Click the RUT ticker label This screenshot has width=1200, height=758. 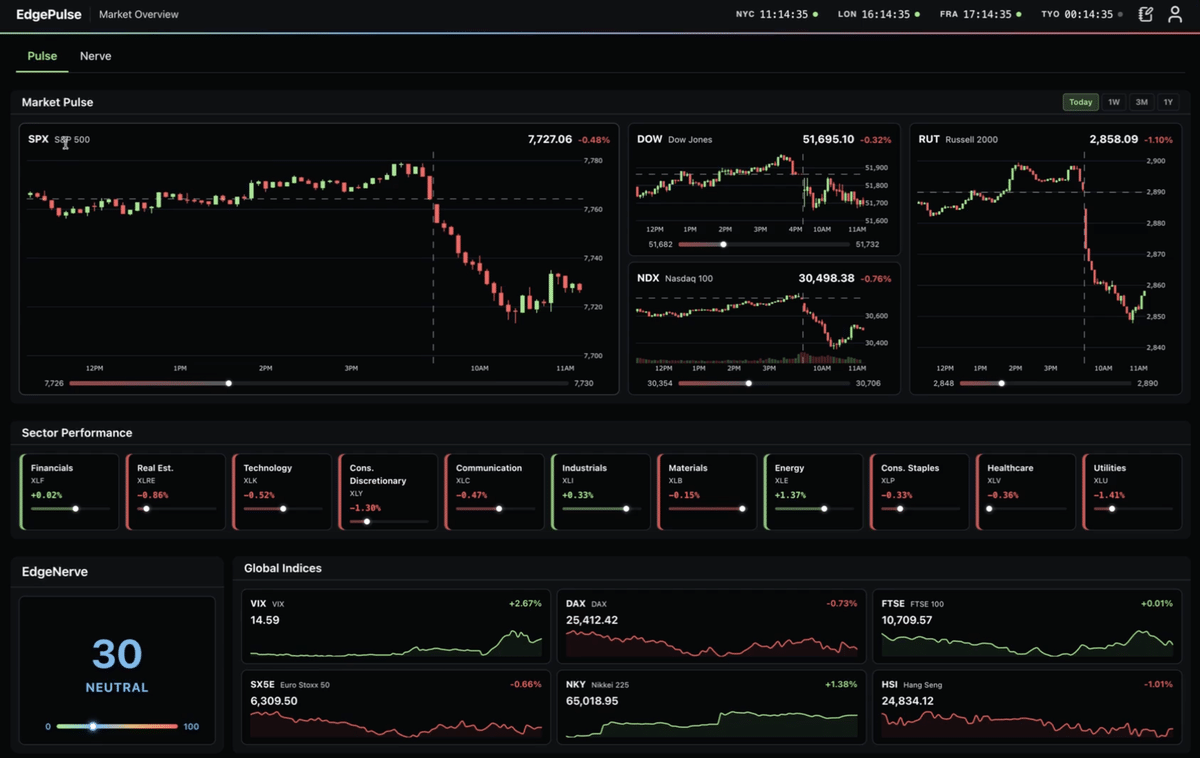(x=929, y=139)
